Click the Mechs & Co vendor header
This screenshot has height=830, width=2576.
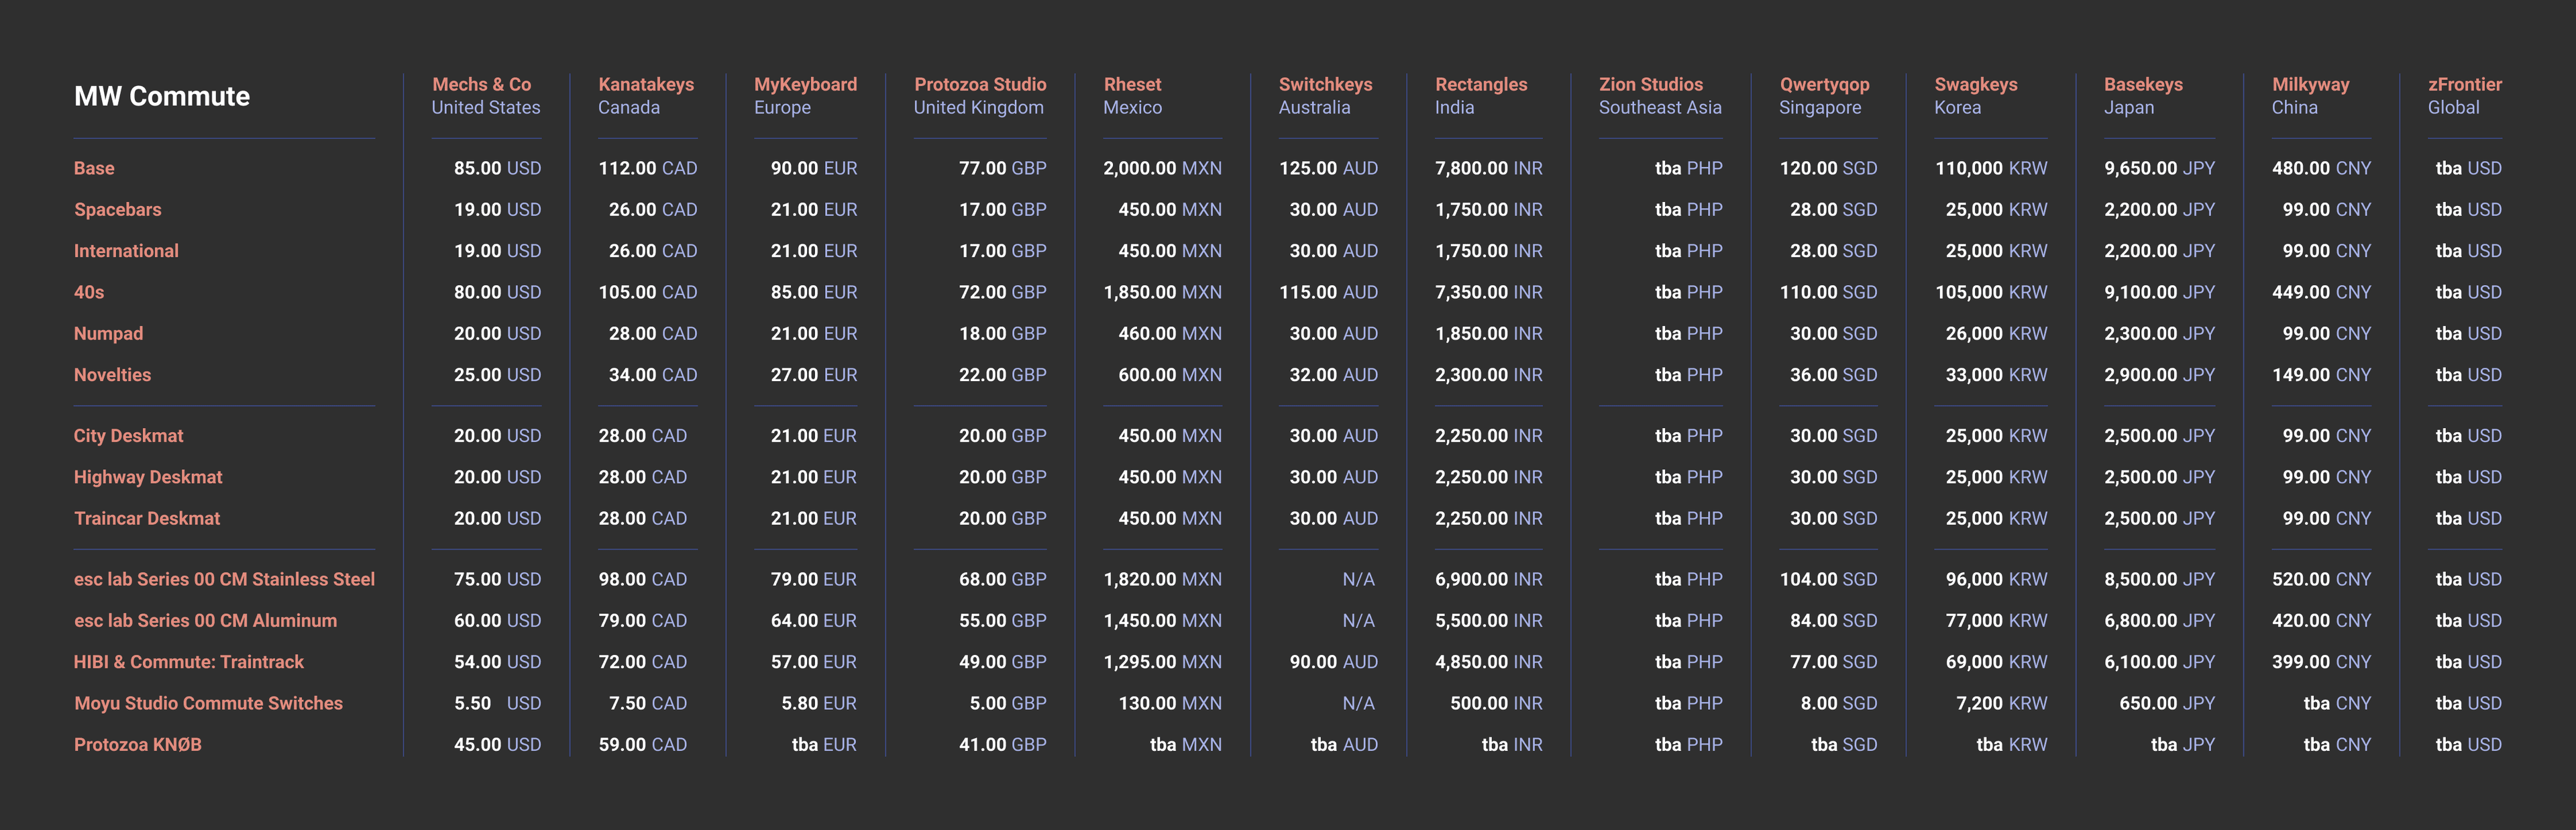click(481, 85)
